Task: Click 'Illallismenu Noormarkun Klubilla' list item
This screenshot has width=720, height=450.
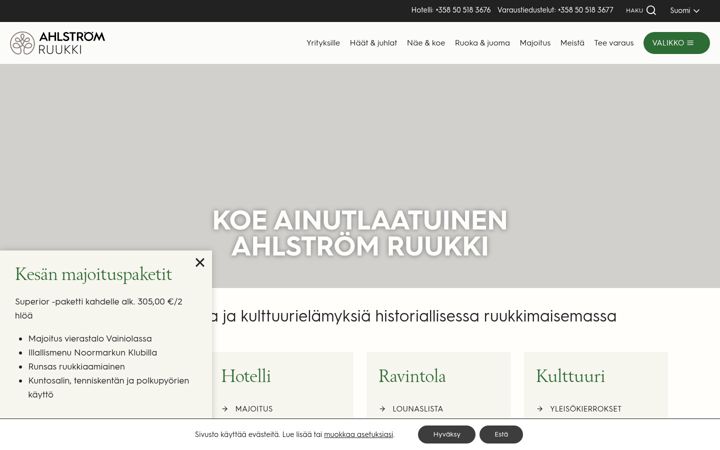Action: (93, 353)
